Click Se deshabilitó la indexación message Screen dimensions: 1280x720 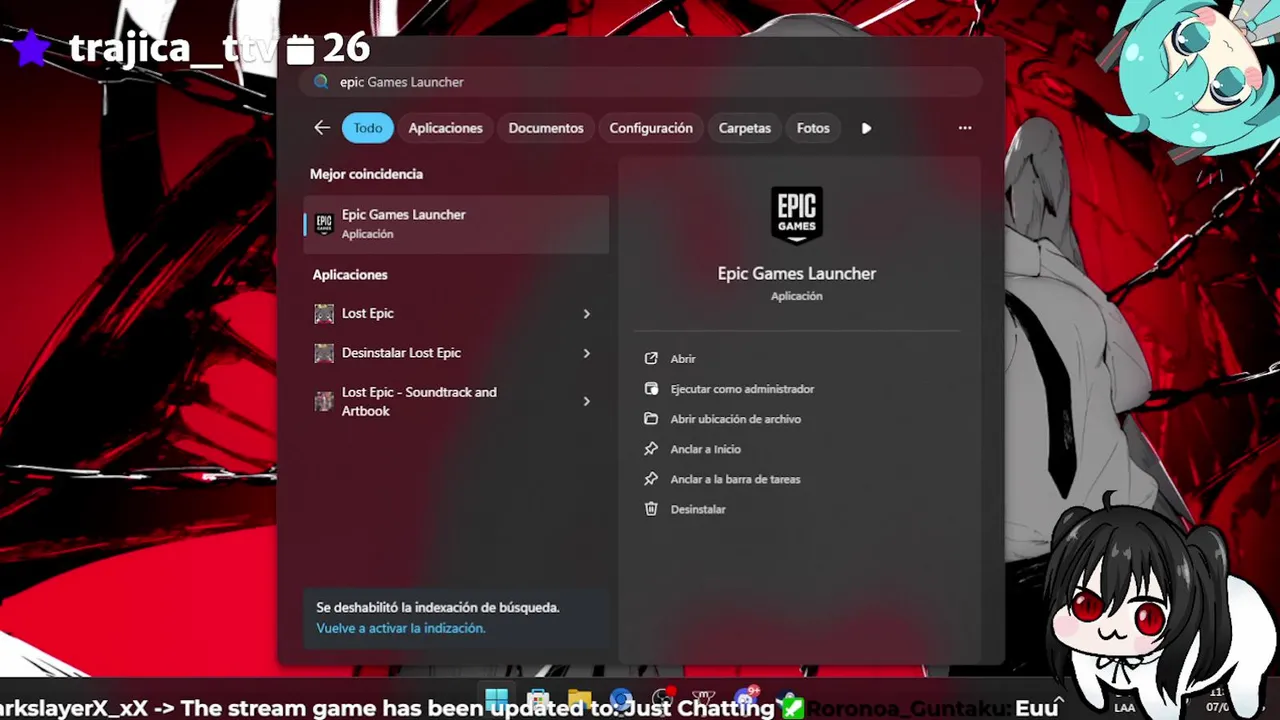tap(438, 607)
